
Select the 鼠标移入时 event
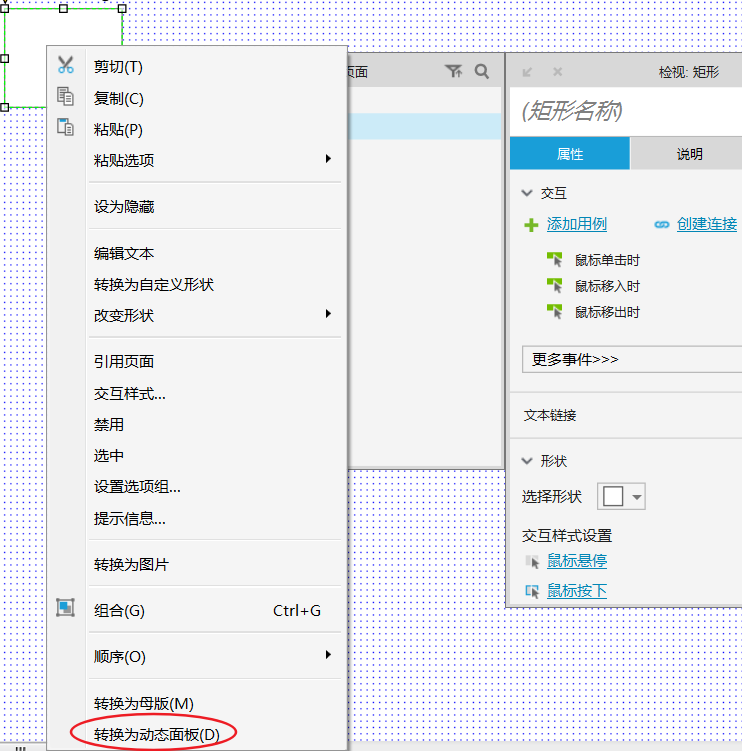(607, 286)
